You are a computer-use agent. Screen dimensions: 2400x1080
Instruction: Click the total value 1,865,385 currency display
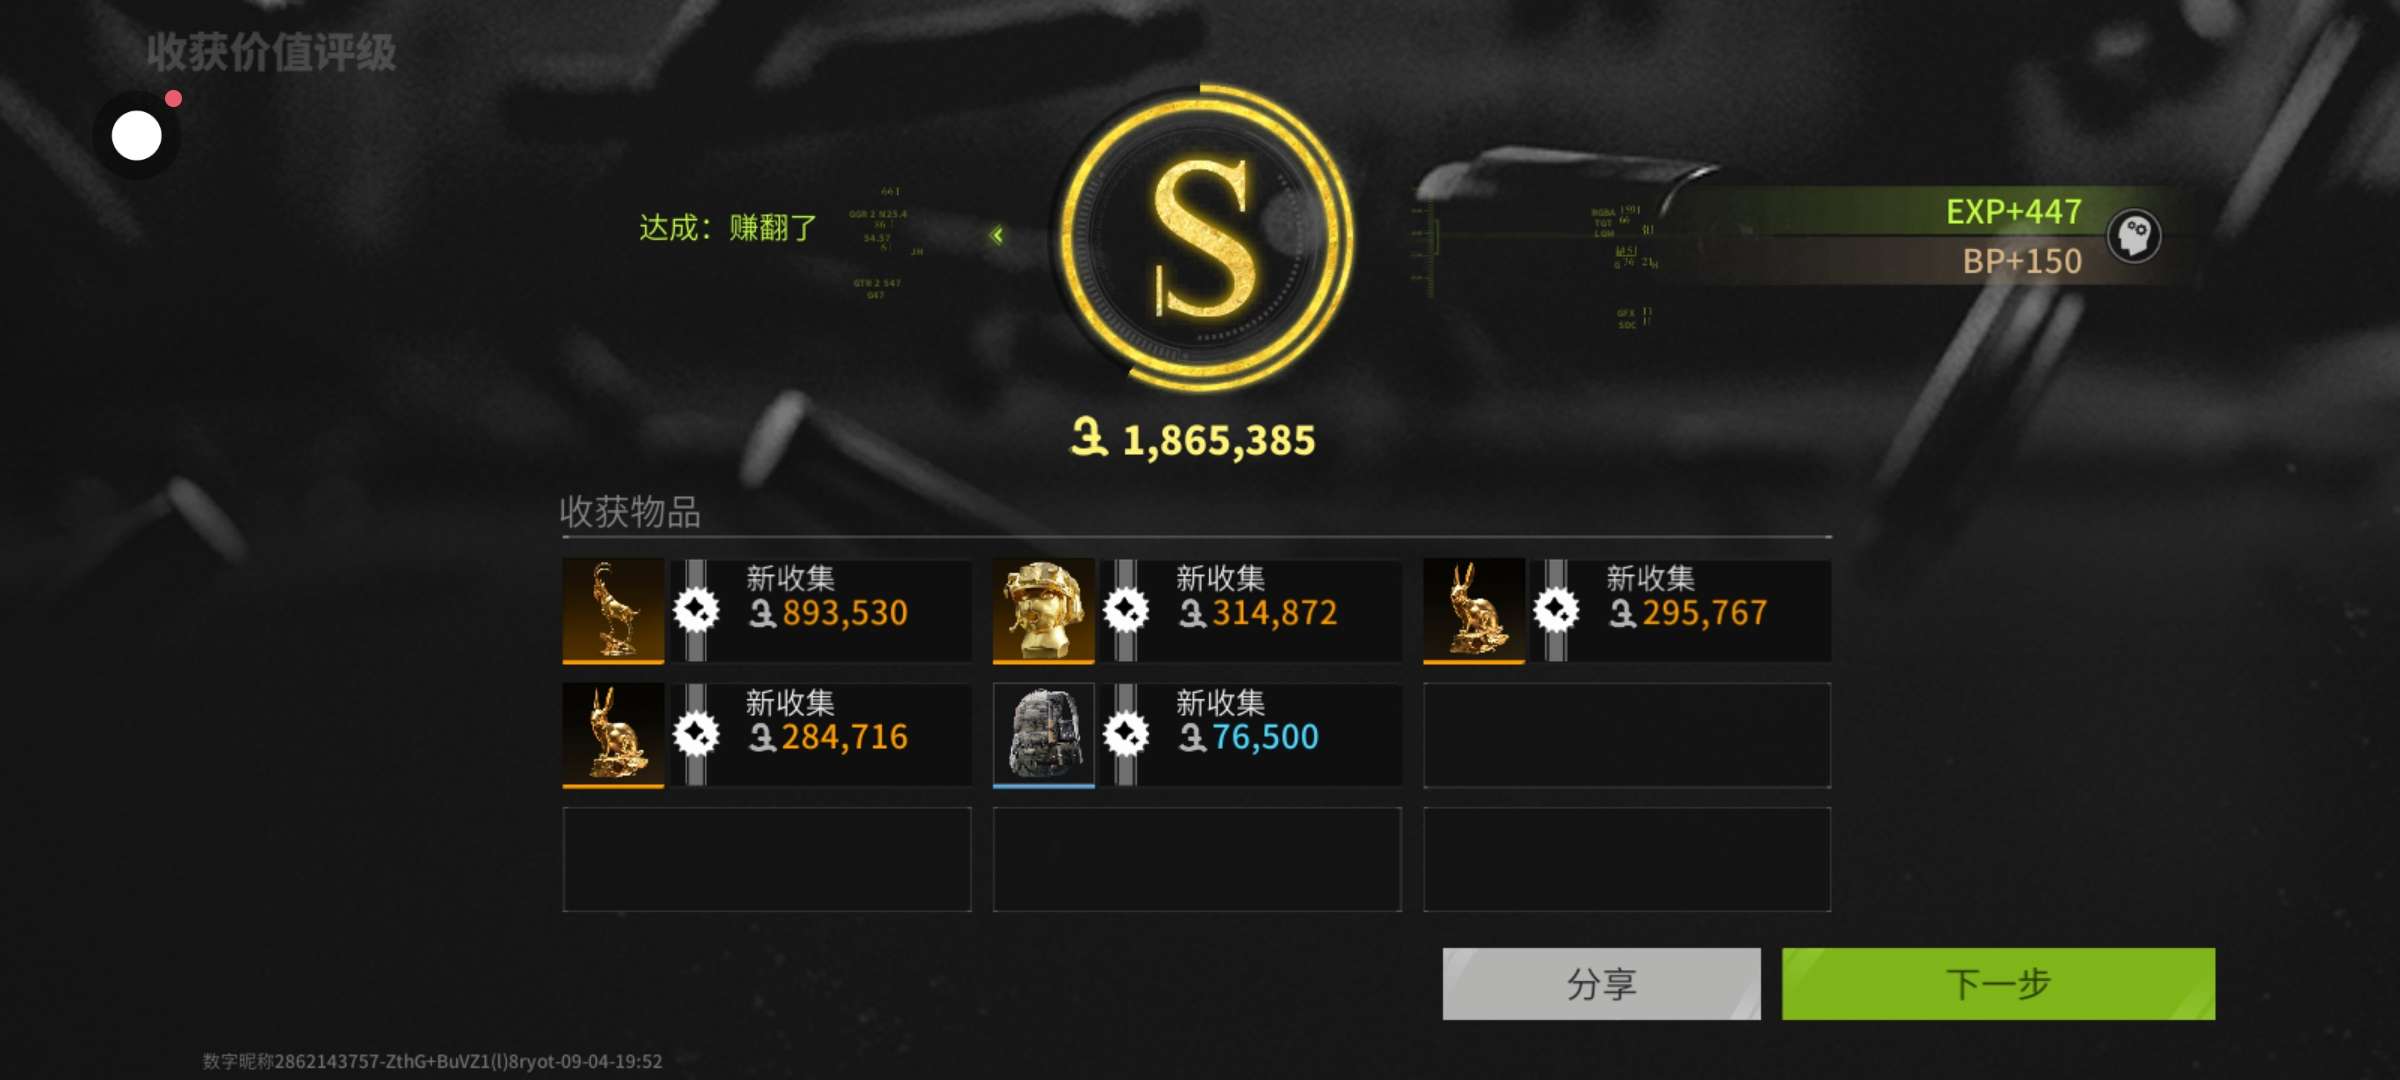point(1193,440)
